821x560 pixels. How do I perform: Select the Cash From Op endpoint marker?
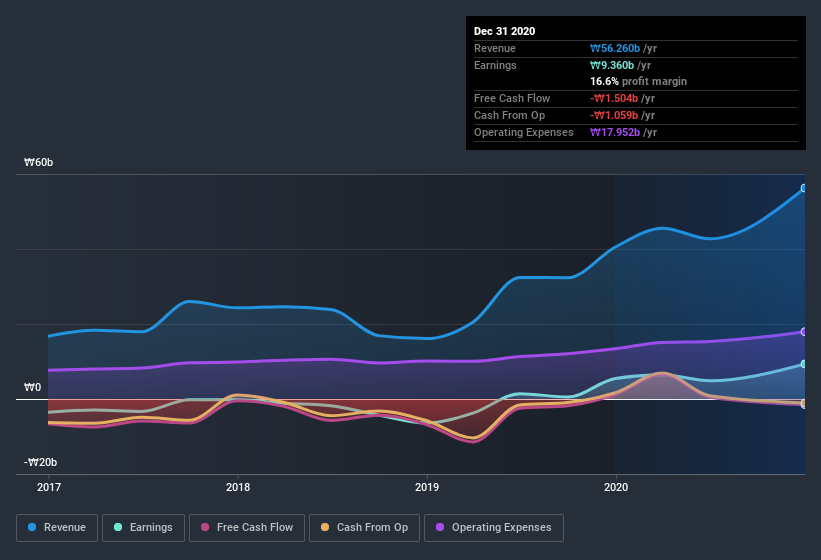pyautogui.click(x=803, y=403)
